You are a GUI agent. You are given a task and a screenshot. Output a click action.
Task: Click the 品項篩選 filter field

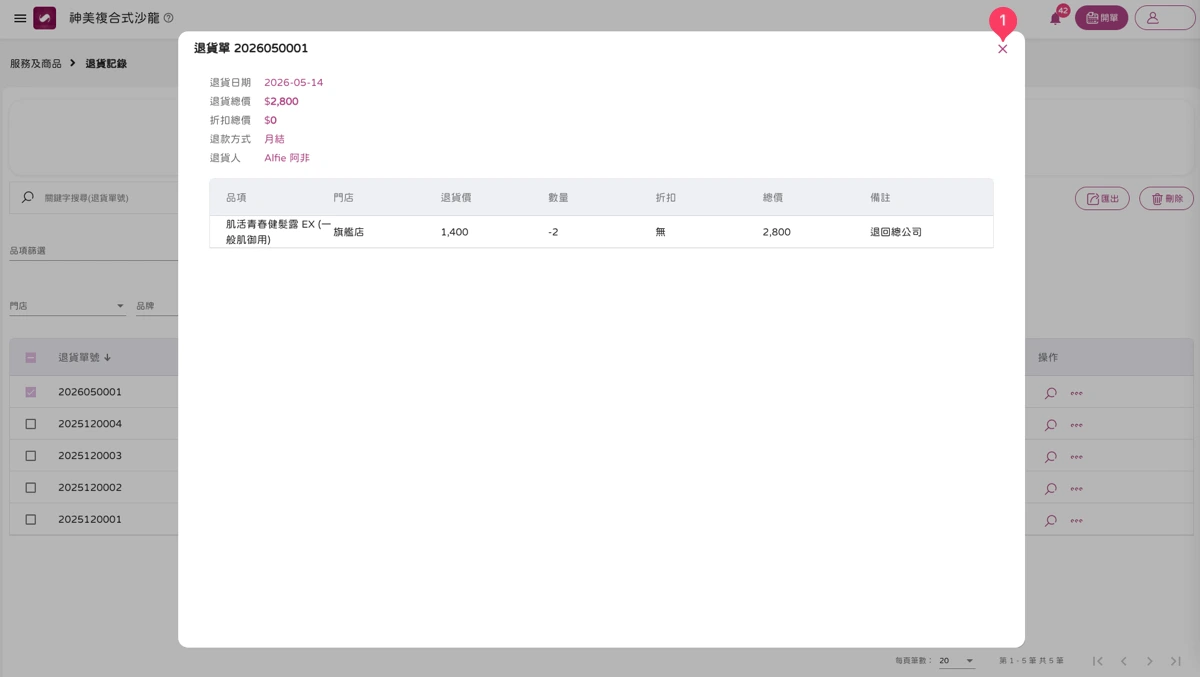(94, 251)
